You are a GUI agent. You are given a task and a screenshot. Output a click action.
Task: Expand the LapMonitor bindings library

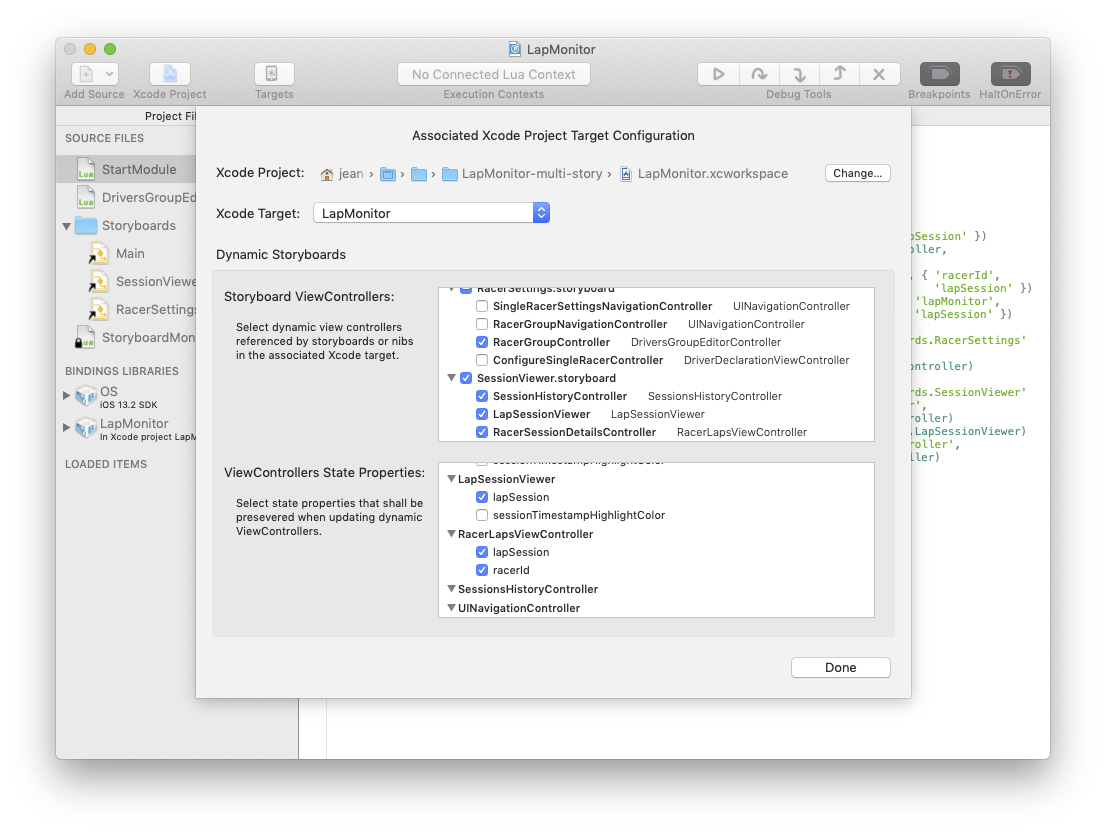[x=66, y=427]
